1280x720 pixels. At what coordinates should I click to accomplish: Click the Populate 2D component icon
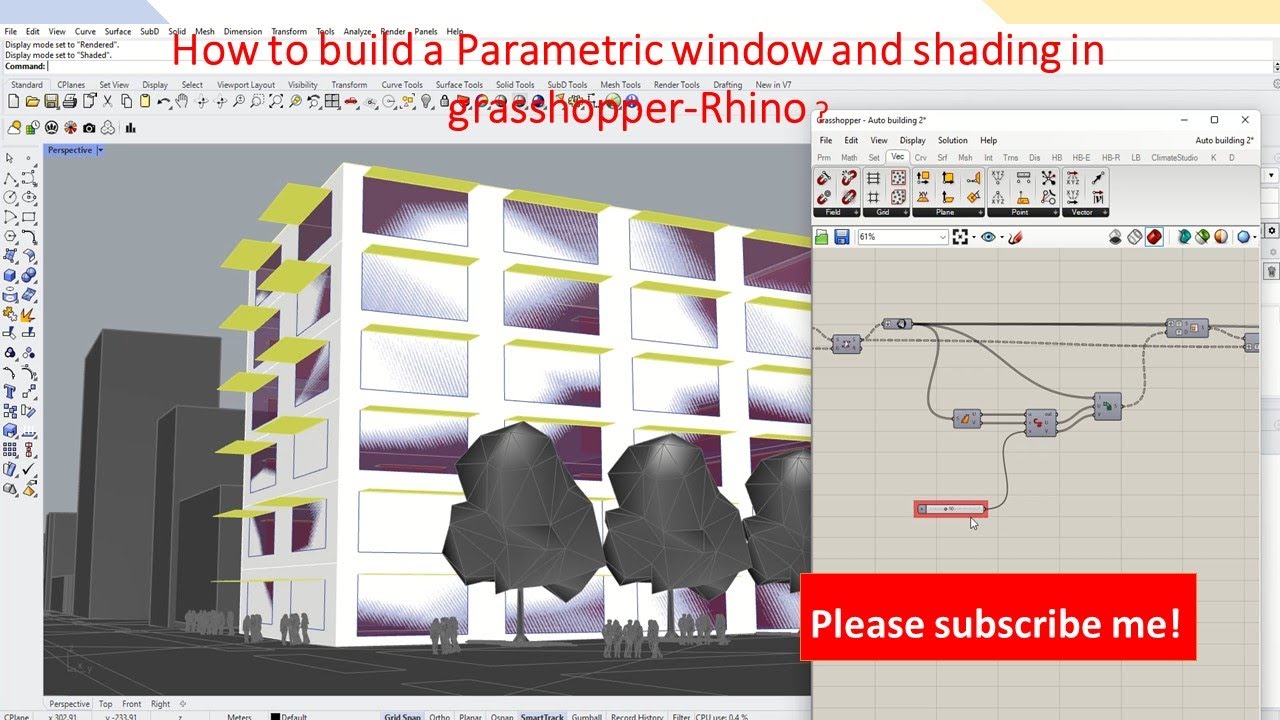pos(898,177)
